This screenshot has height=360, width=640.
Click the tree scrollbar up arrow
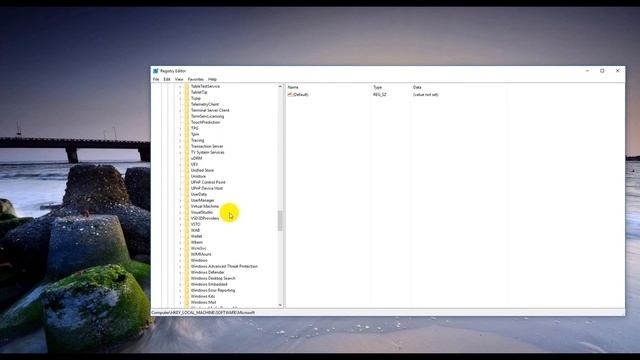click(280, 86)
